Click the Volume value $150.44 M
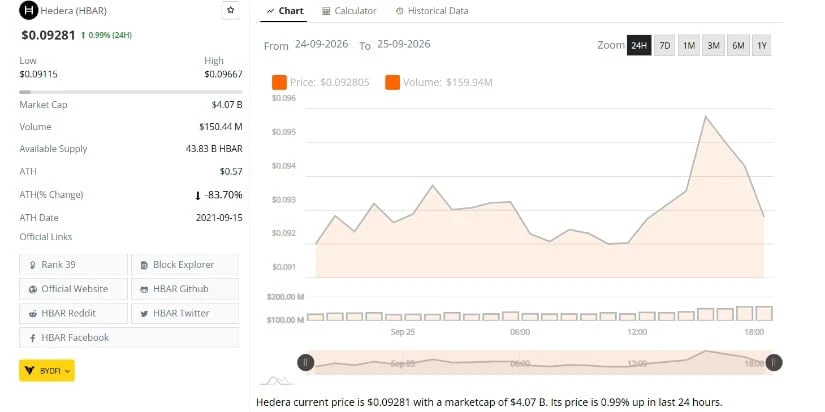The image size is (825, 412). click(x=221, y=127)
